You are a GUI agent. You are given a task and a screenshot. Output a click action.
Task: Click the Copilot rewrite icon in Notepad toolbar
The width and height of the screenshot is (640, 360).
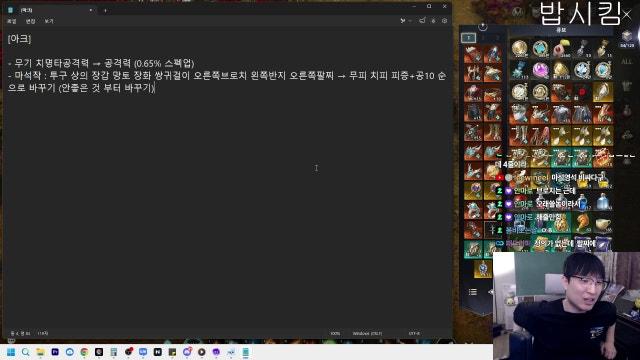click(x=403, y=21)
